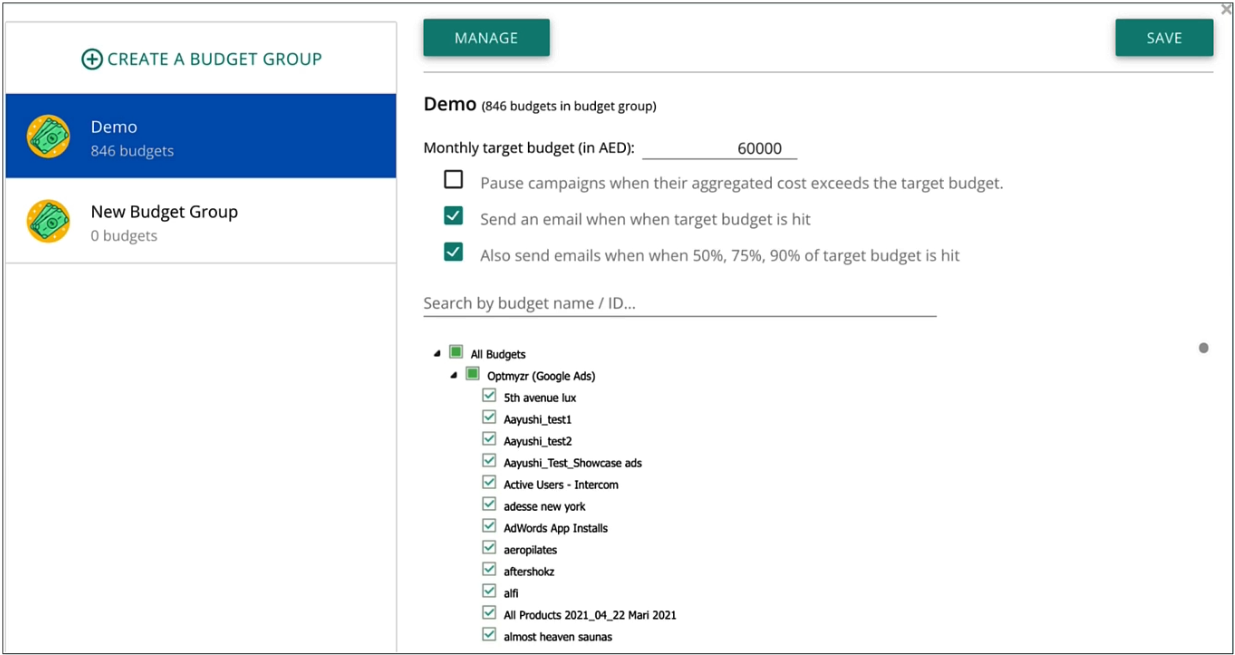
Task: Click the Demo budget group money icon
Action: pos(49,137)
